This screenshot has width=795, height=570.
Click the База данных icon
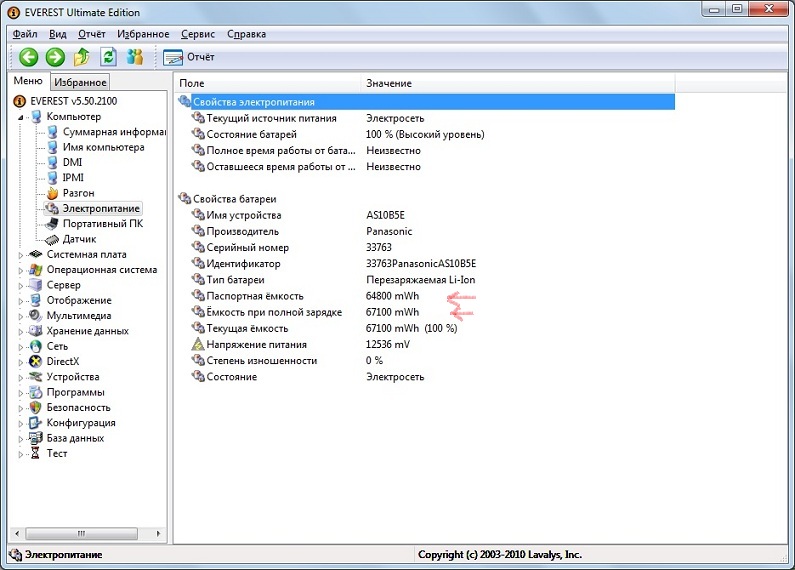pyautogui.click(x=35, y=438)
